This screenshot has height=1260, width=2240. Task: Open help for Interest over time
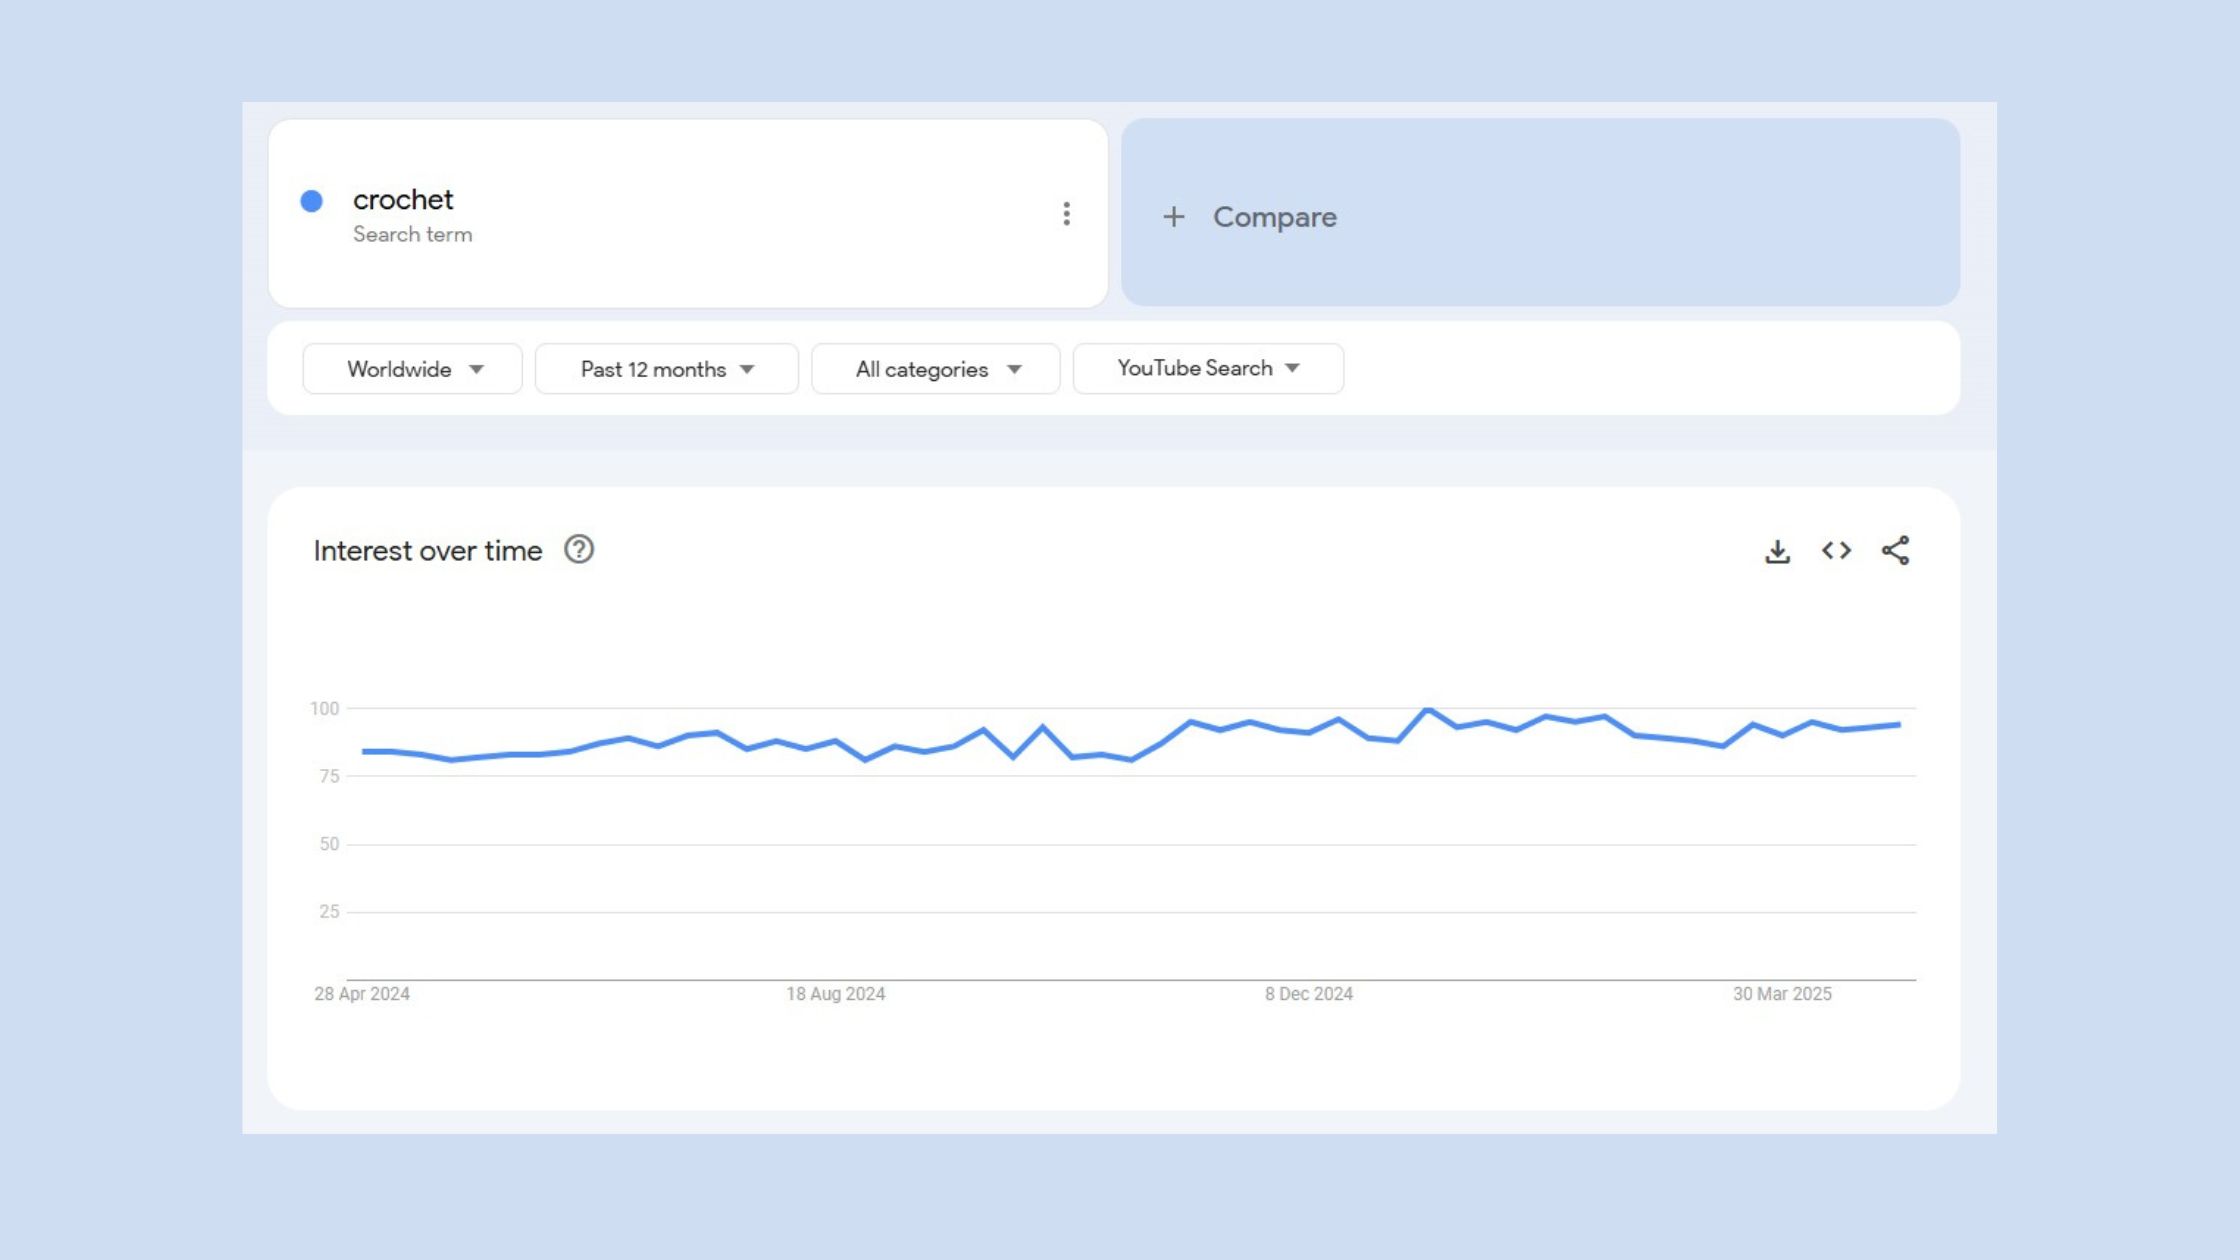click(x=579, y=550)
